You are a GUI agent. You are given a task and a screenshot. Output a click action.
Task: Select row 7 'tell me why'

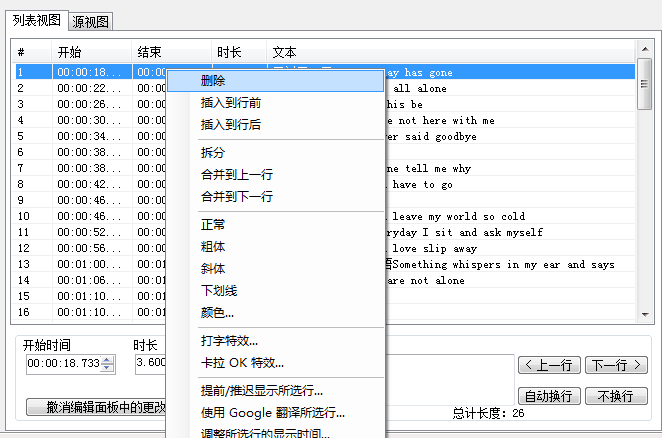324,169
